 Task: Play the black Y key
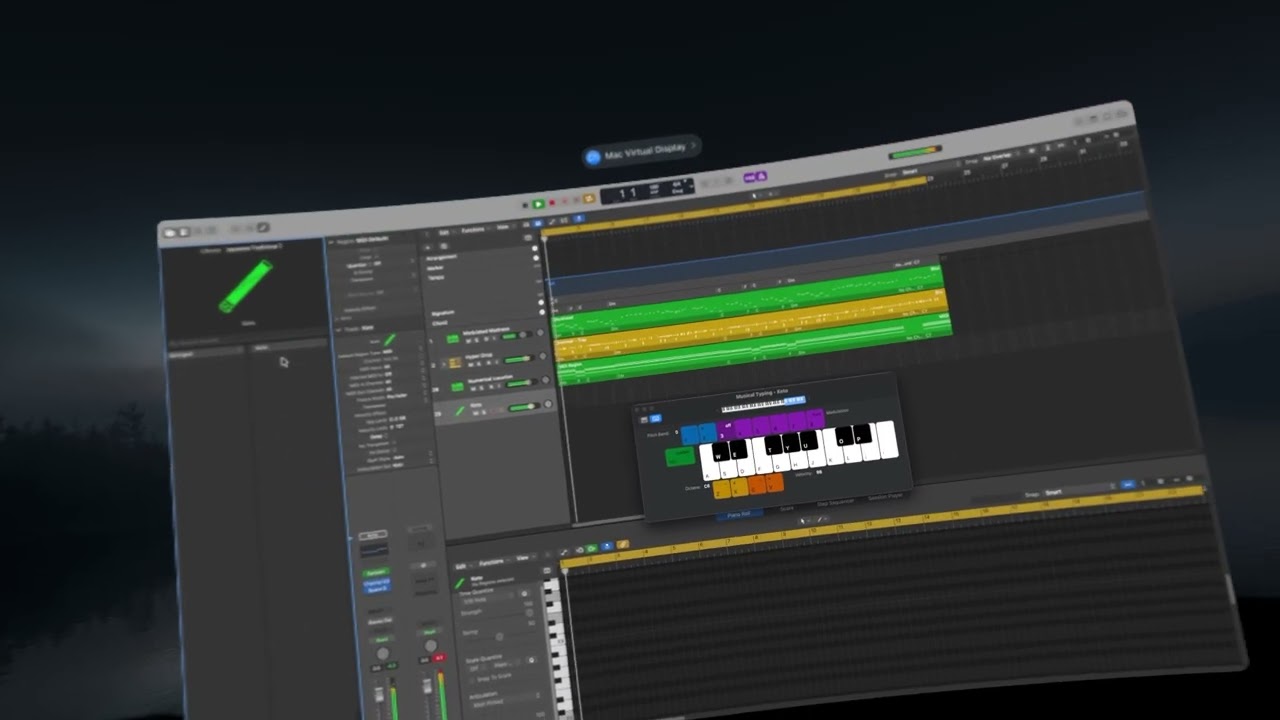click(x=791, y=442)
